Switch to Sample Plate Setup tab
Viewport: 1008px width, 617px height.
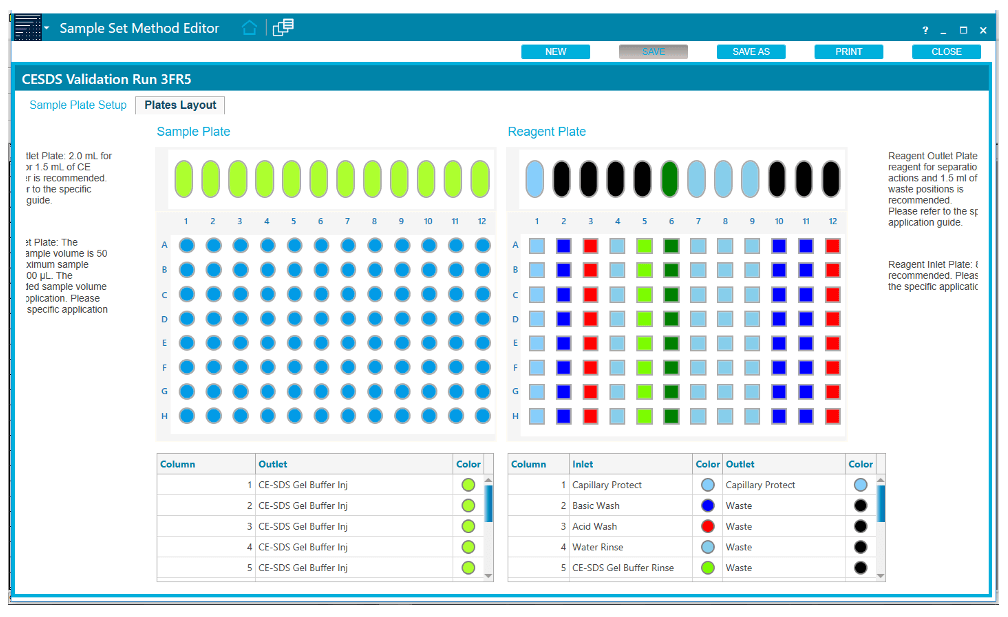coord(78,105)
